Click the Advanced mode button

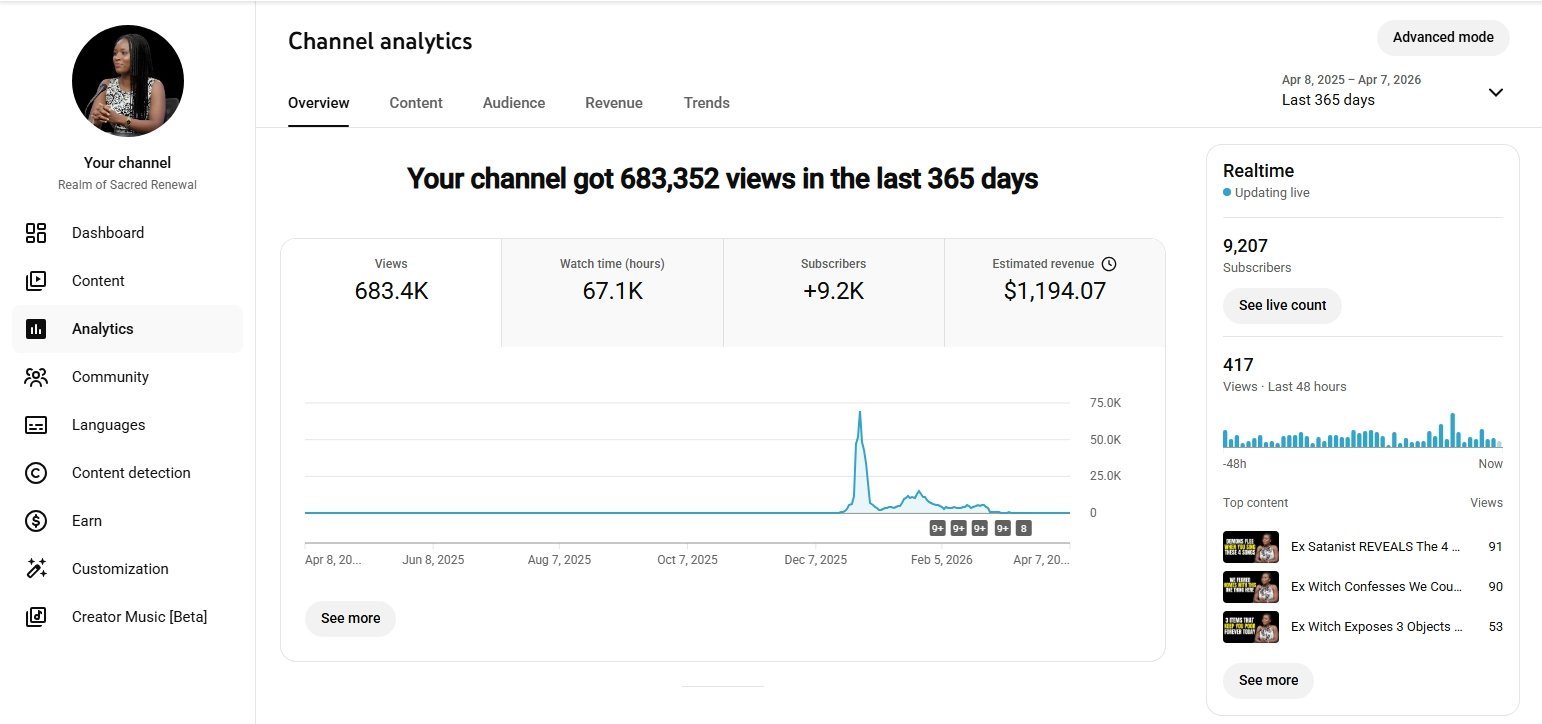pyautogui.click(x=1442, y=38)
